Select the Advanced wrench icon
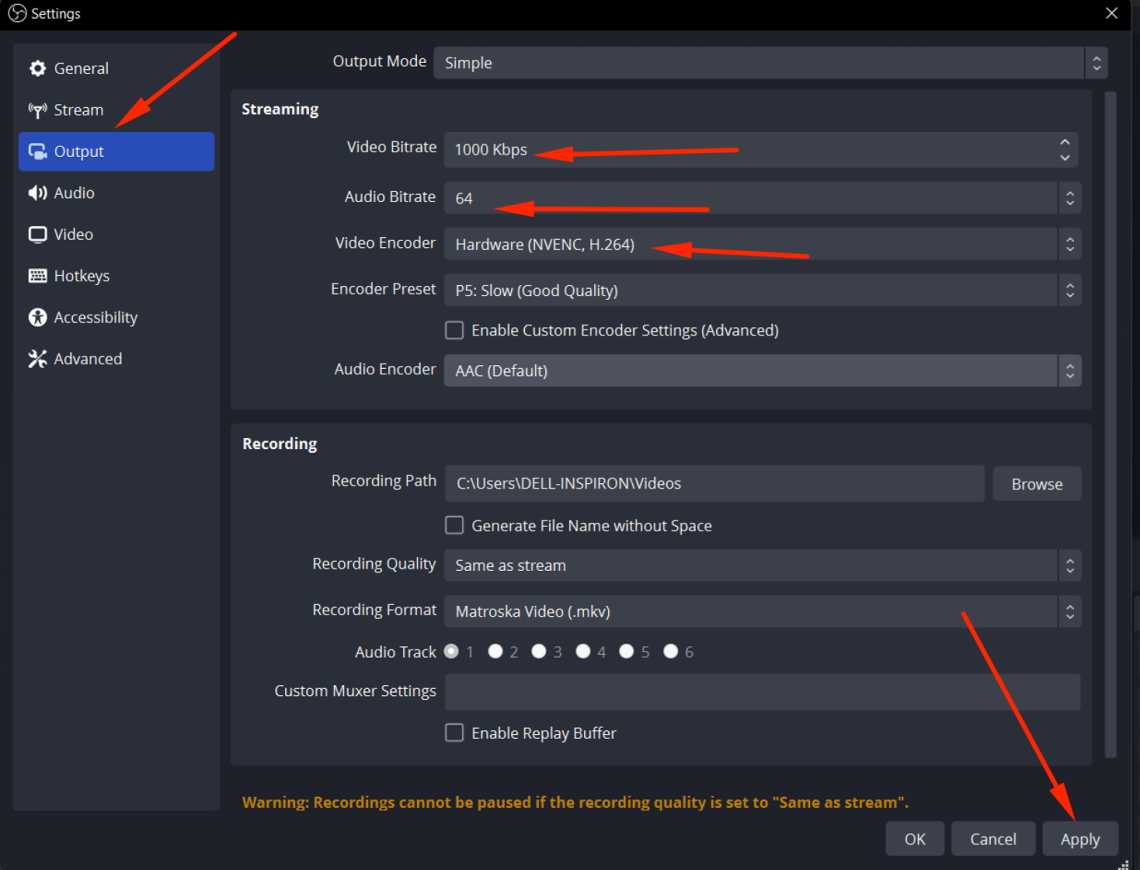1140x870 pixels. coord(37,358)
